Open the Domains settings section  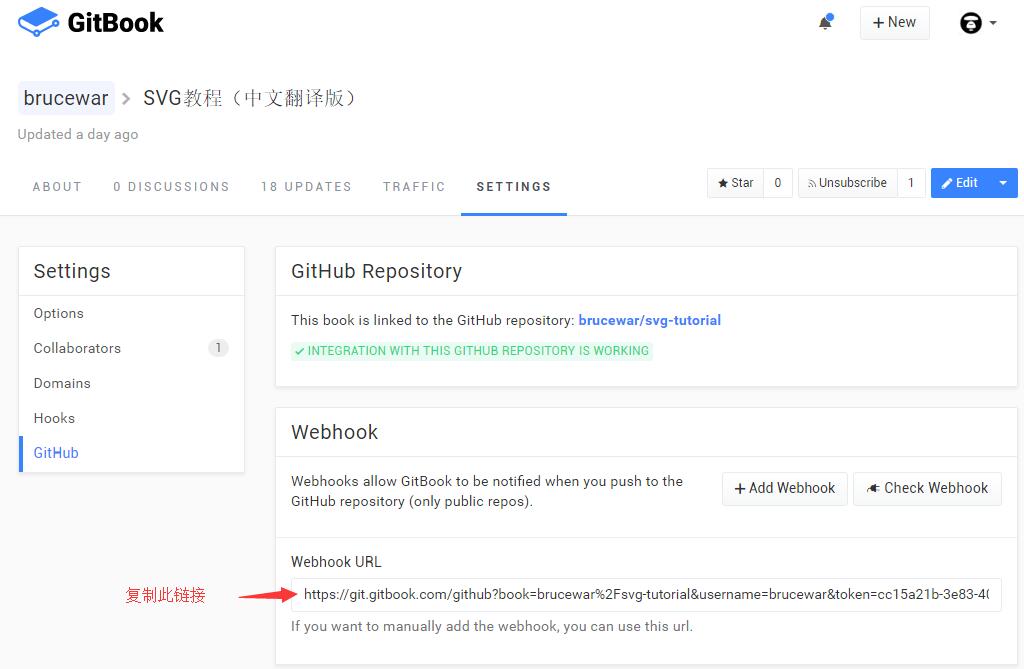(132, 383)
